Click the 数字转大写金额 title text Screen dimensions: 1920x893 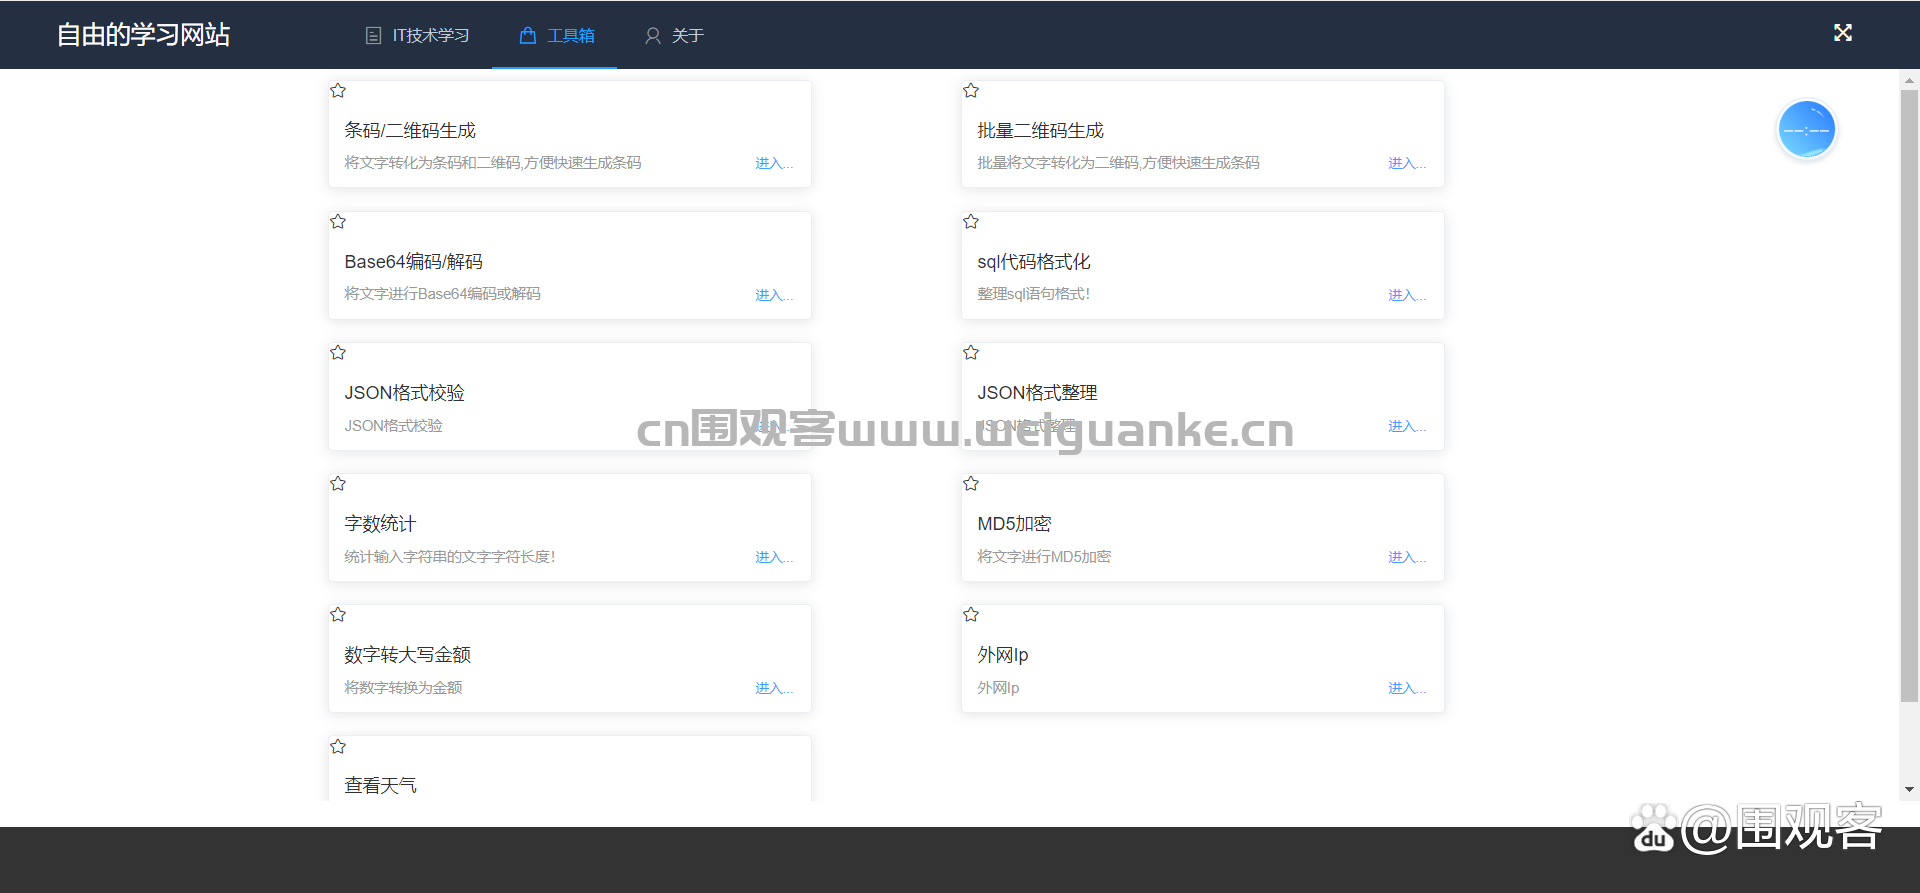click(x=408, y=655)
